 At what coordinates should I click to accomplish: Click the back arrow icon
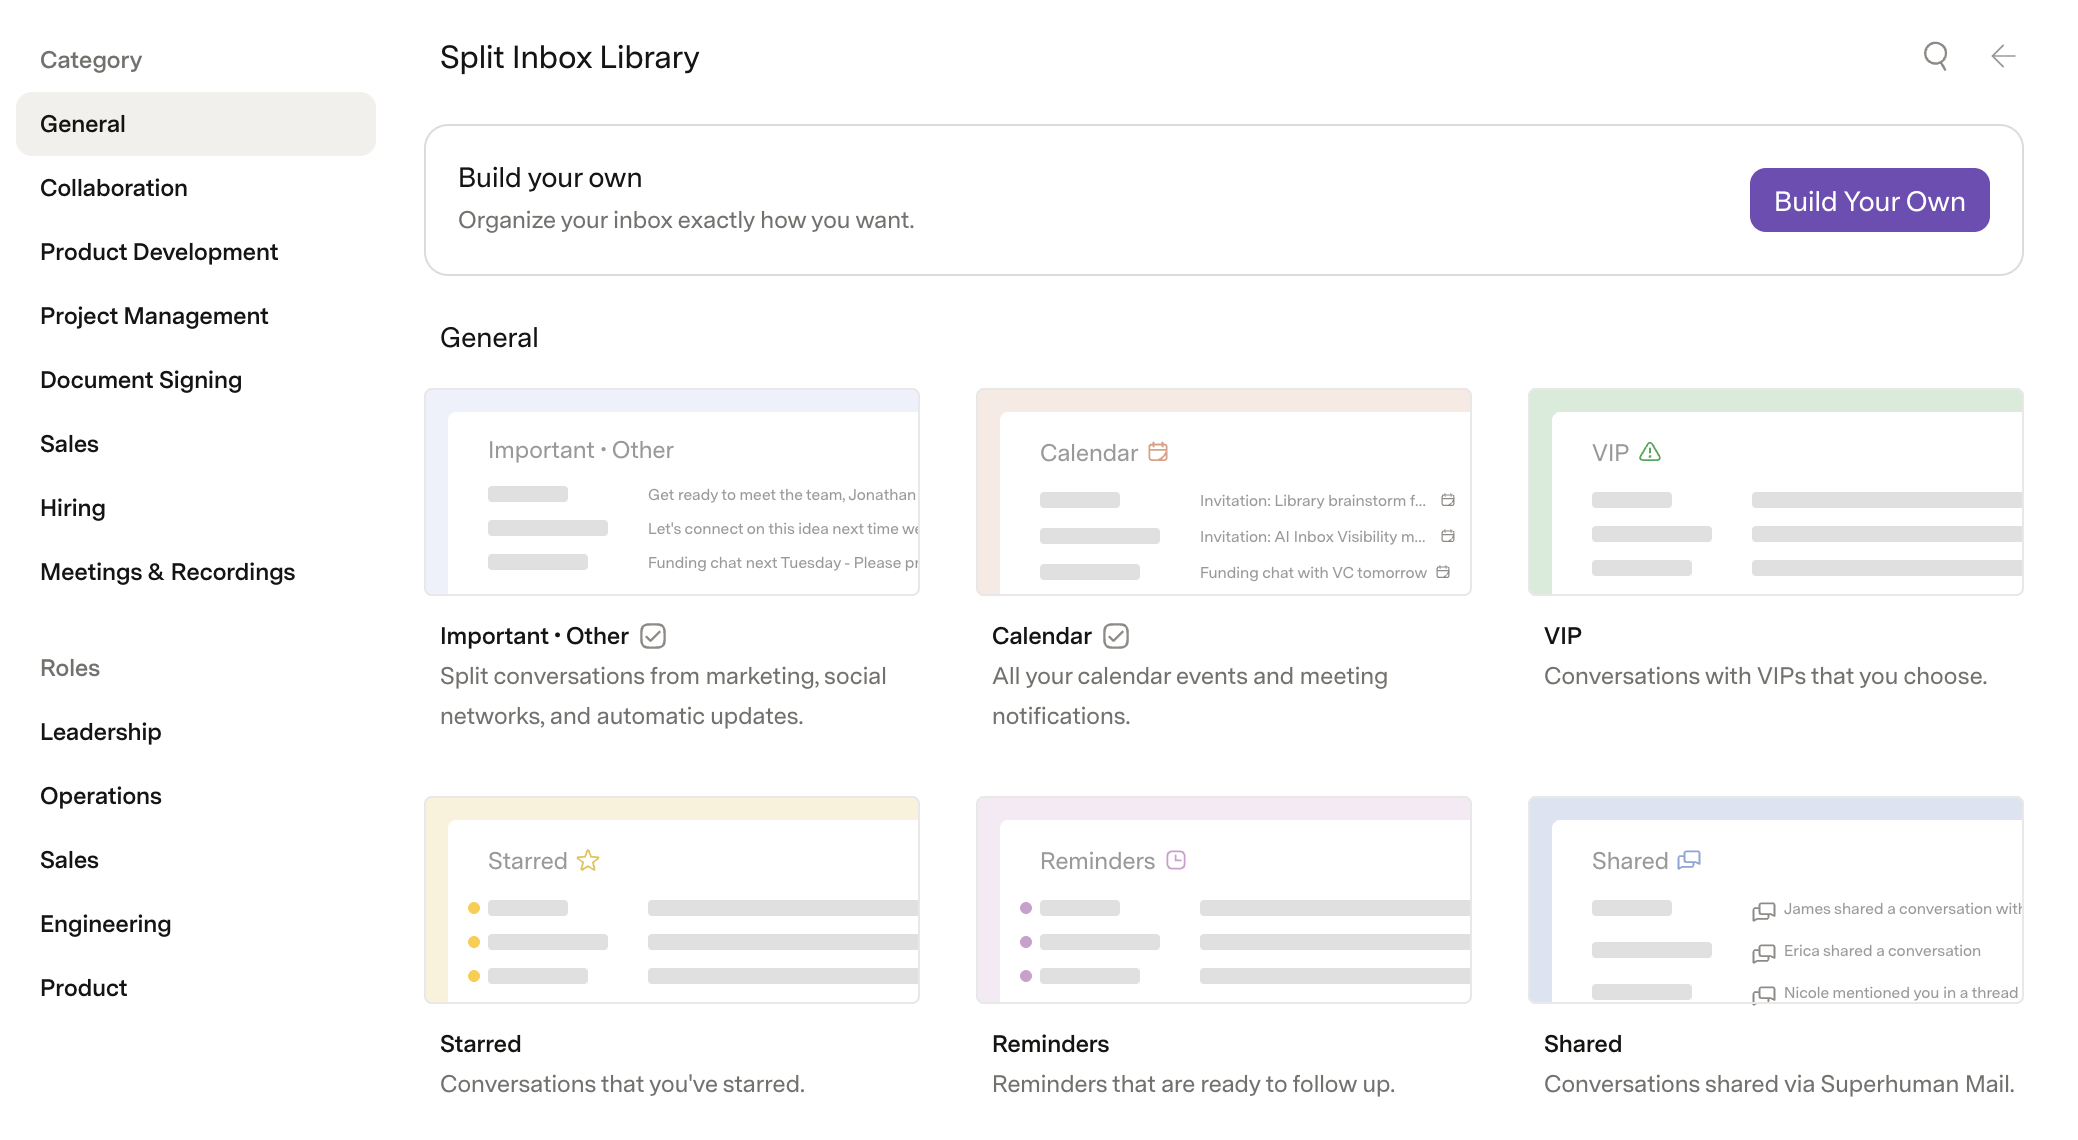2003,56
